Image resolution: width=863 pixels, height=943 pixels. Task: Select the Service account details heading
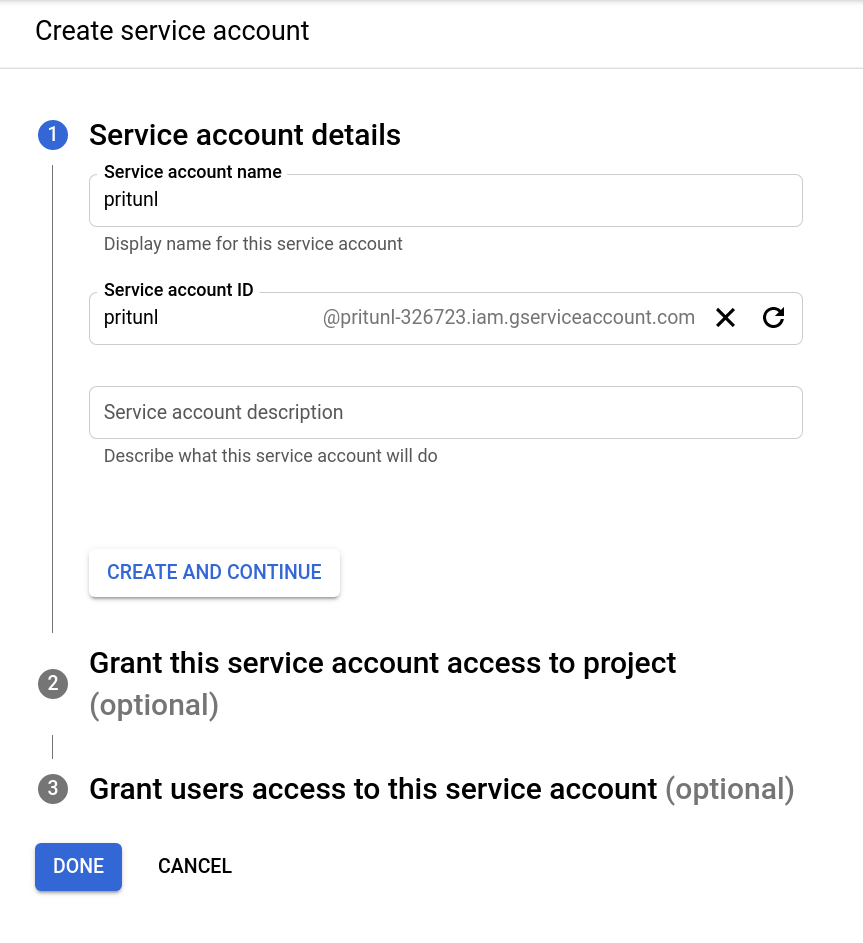point(245,135)
